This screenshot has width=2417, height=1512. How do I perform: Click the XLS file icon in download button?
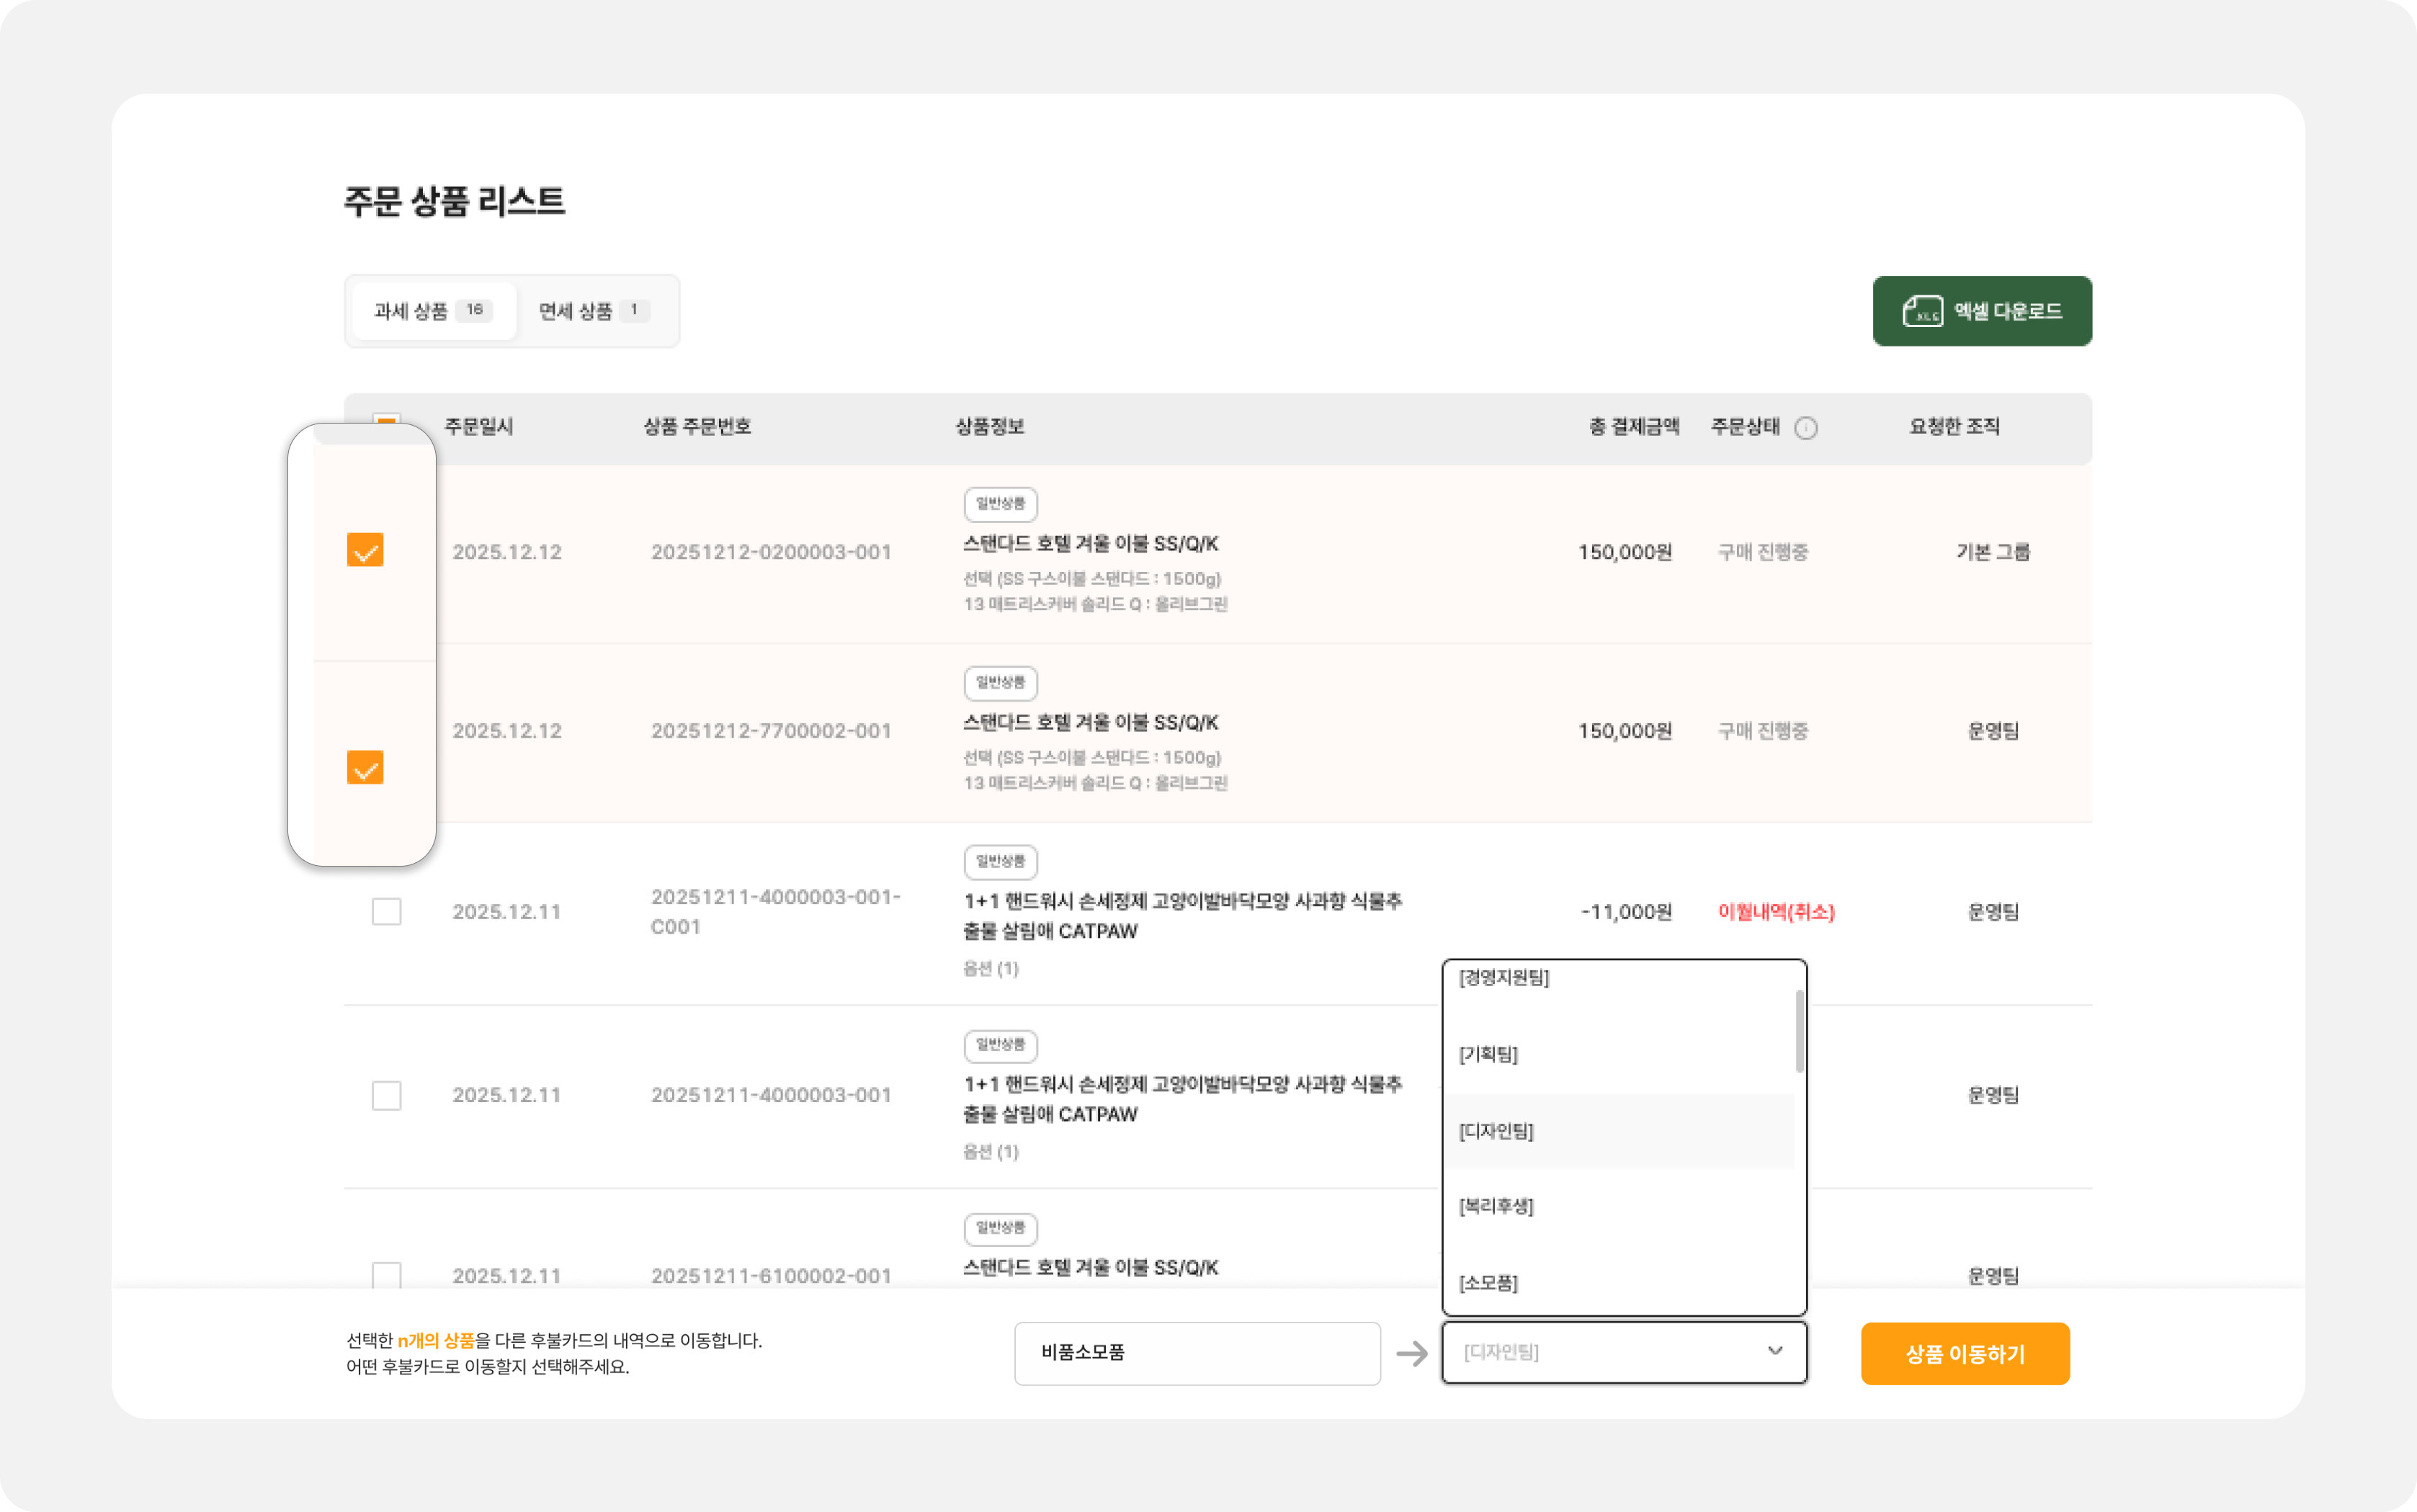(1921, 311)
